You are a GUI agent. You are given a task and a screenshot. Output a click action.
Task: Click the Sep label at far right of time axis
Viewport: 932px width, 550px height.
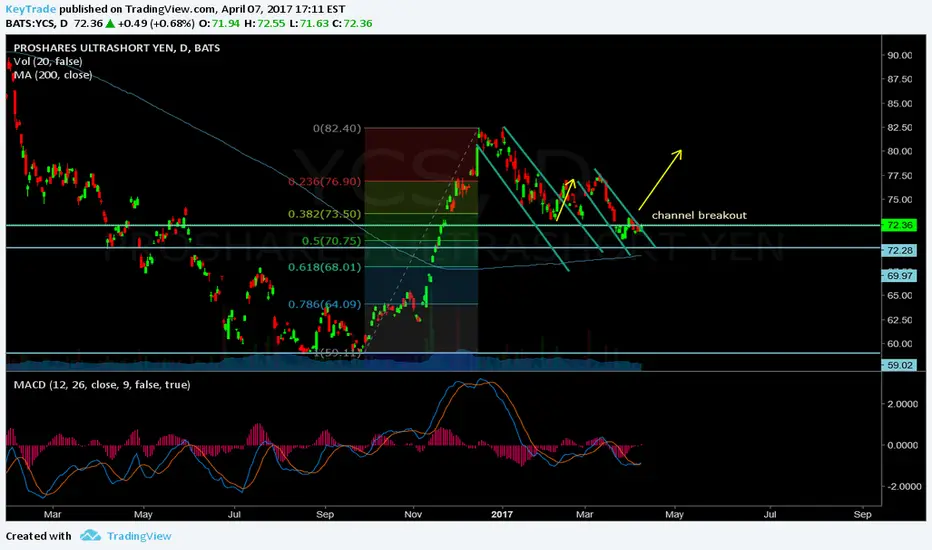[862, 514]
